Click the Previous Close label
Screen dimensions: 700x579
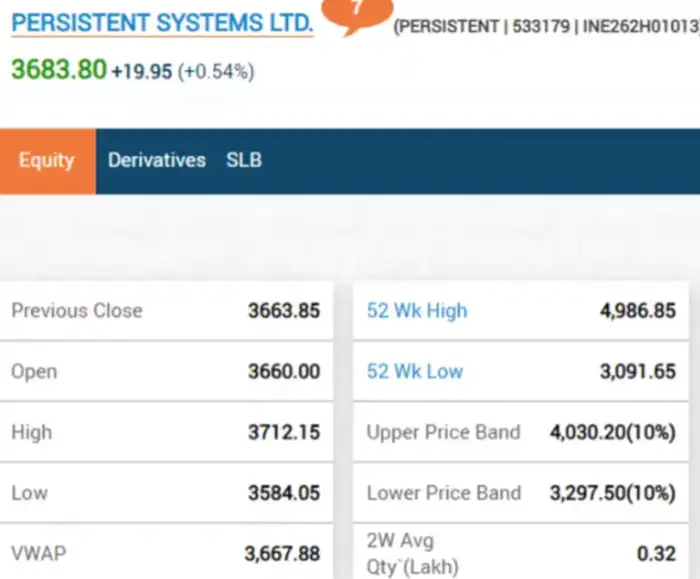77,310
